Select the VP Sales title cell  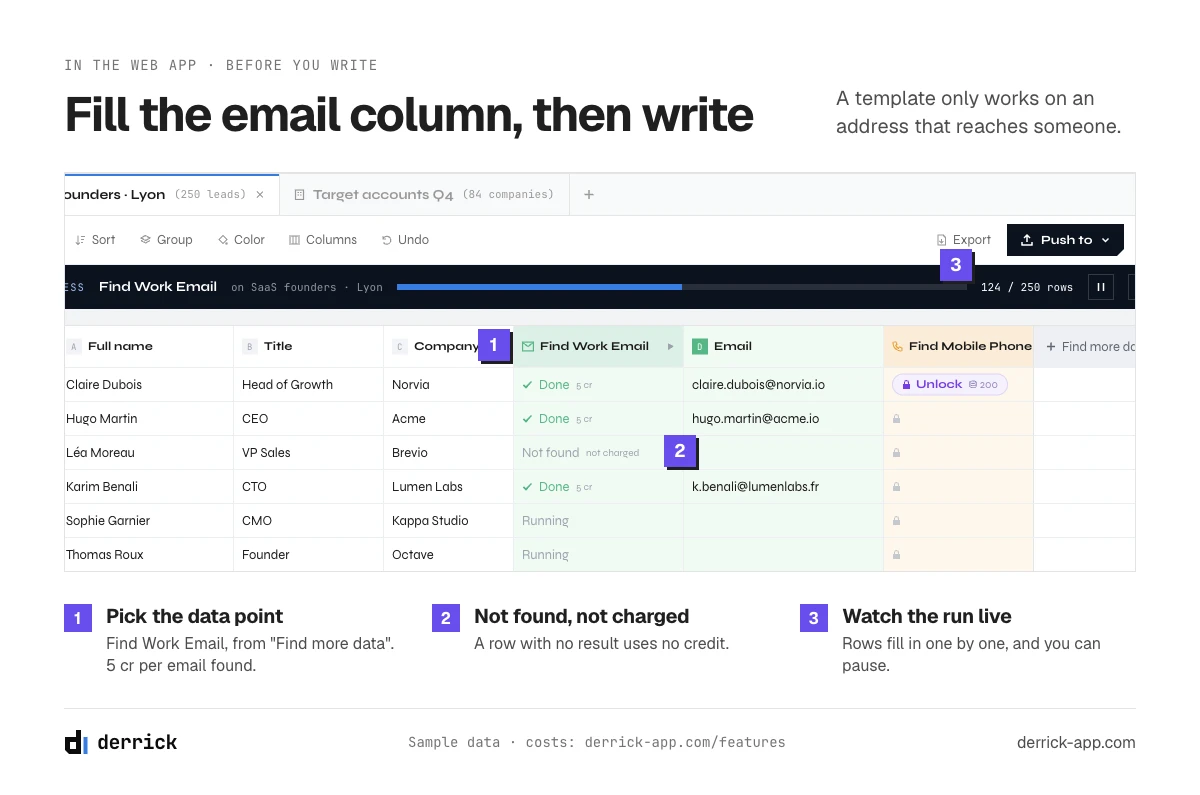pyautogui.click(x=308, y=453)
